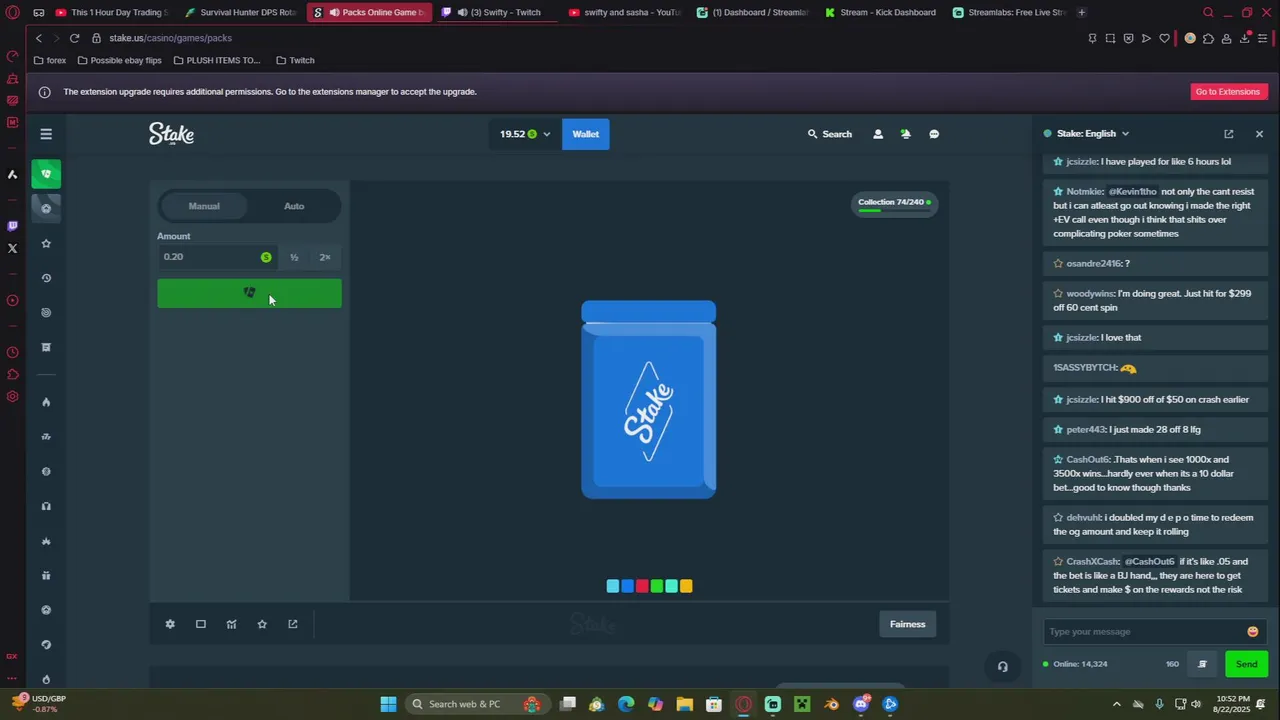
Task: Switch to Manual betting mode
Action: [204, 206]
